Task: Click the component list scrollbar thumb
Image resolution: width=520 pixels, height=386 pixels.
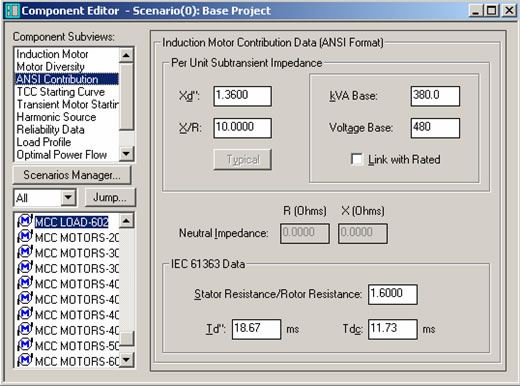Action: click(126, 339)
